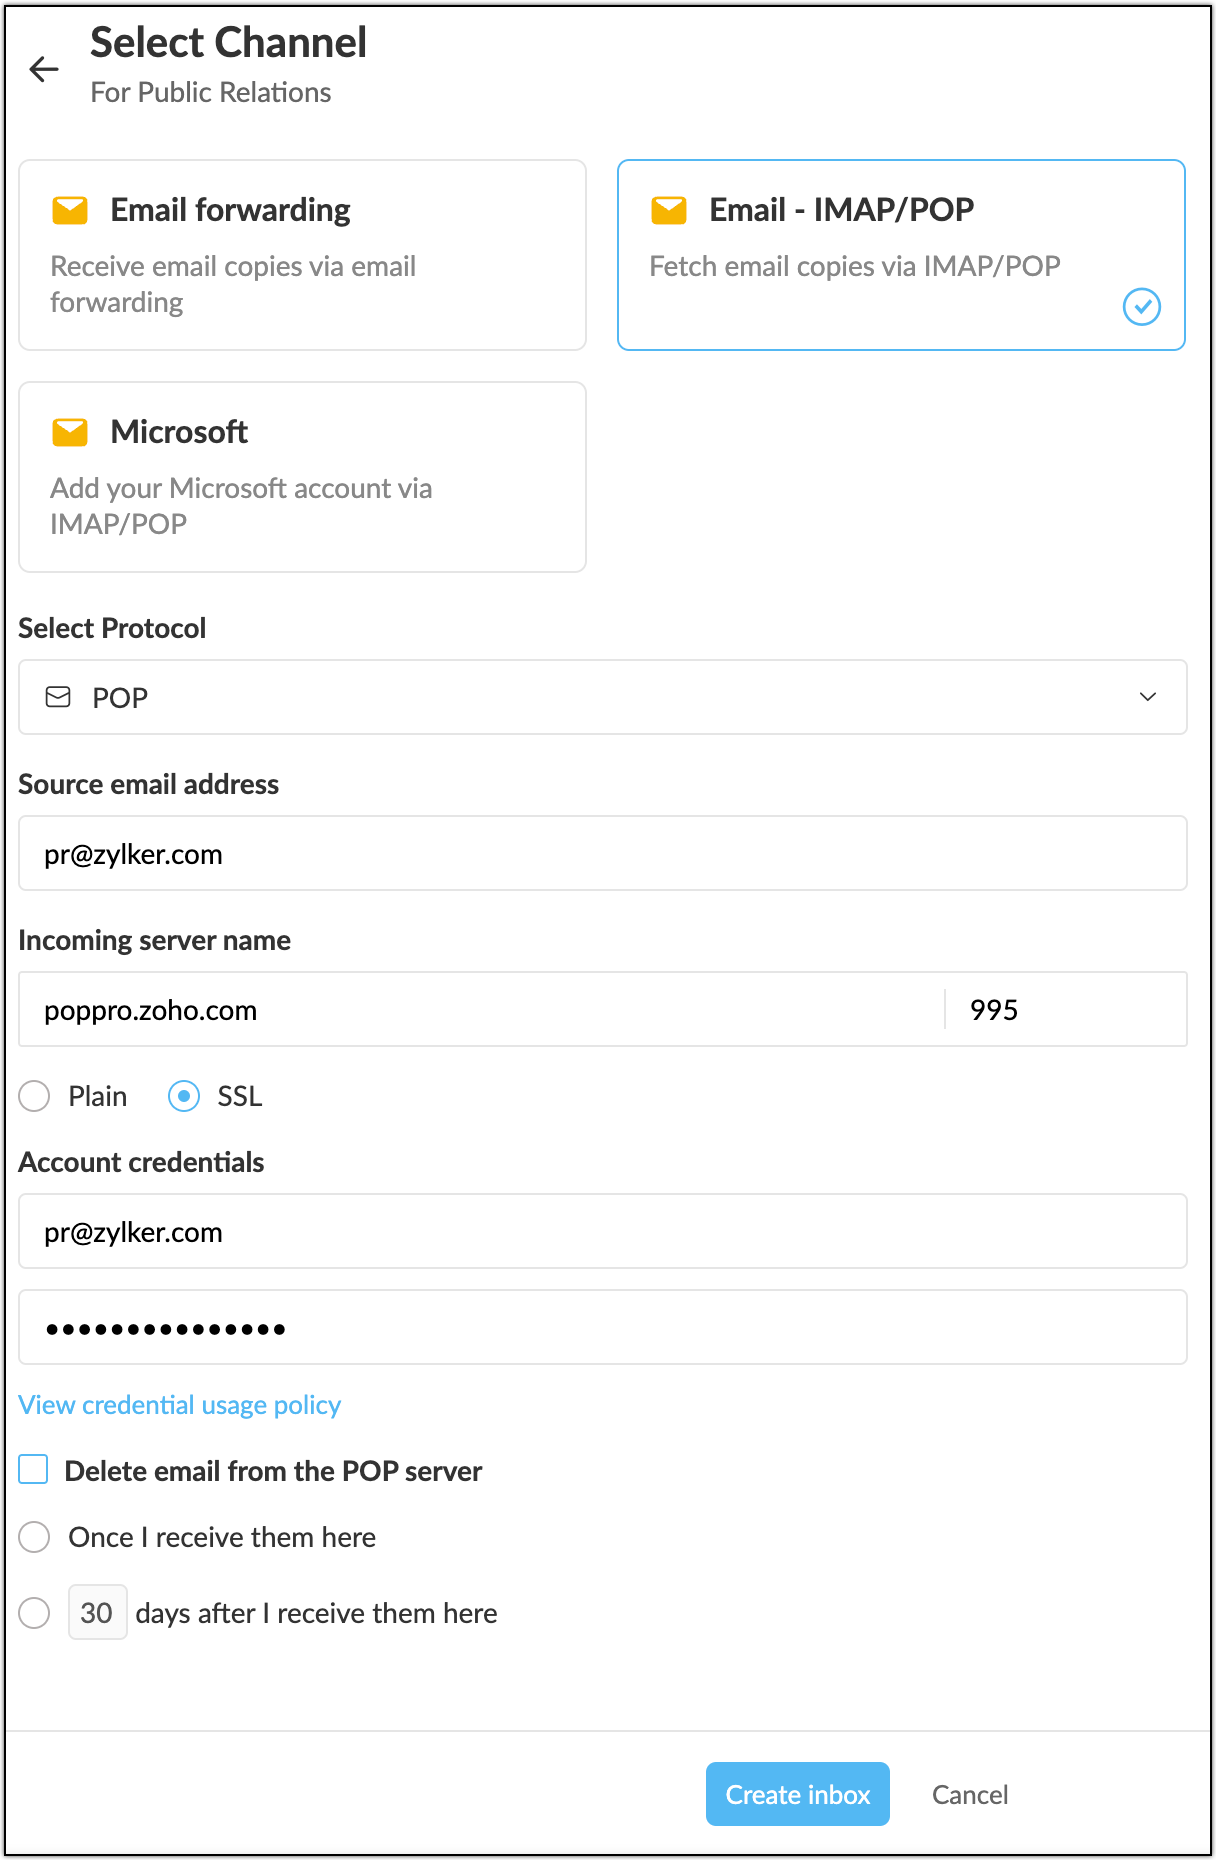Click the Source email address field
The image size is (1216, 1860).
(602, 853)
